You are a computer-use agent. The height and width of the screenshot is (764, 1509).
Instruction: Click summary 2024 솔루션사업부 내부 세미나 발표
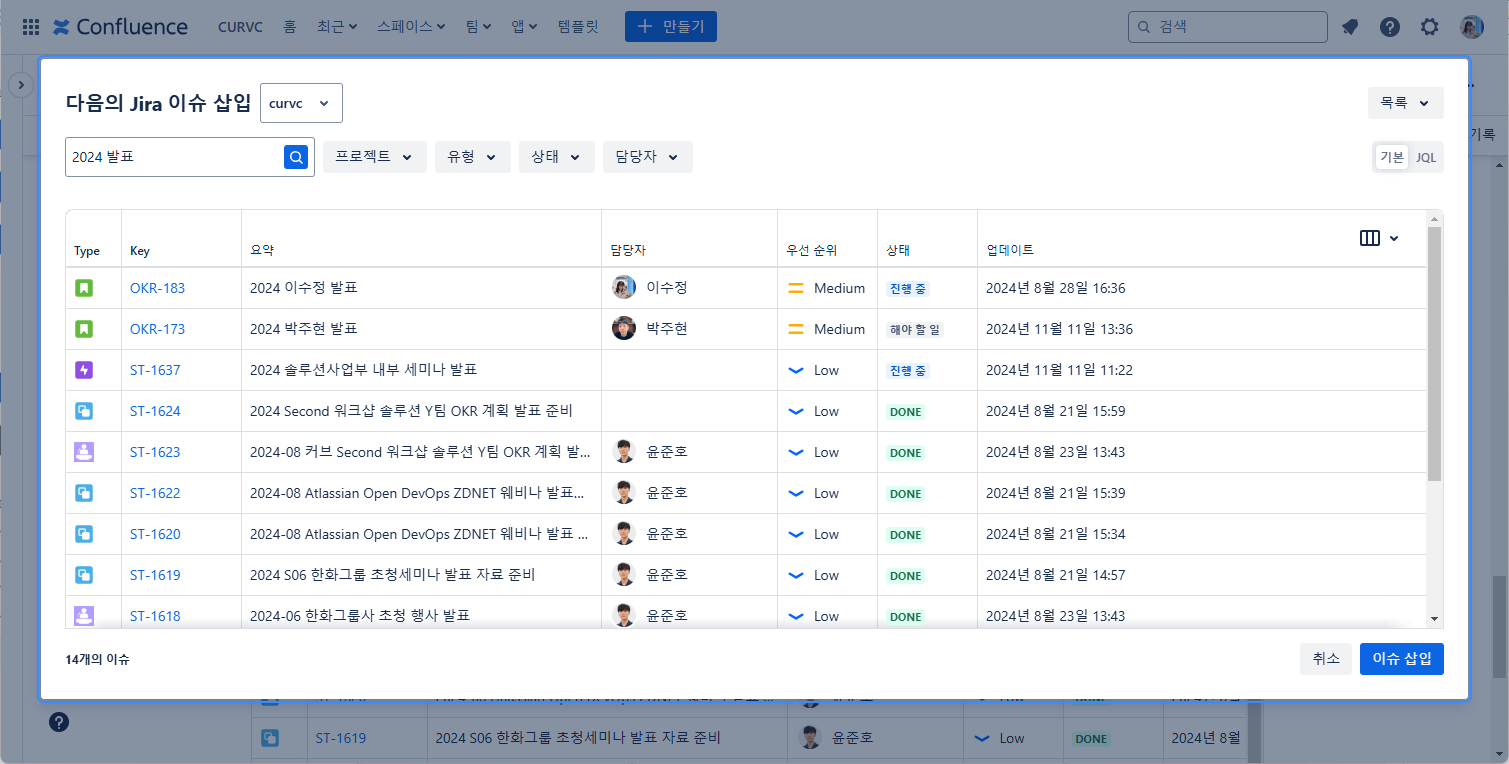tap(364, 370)
